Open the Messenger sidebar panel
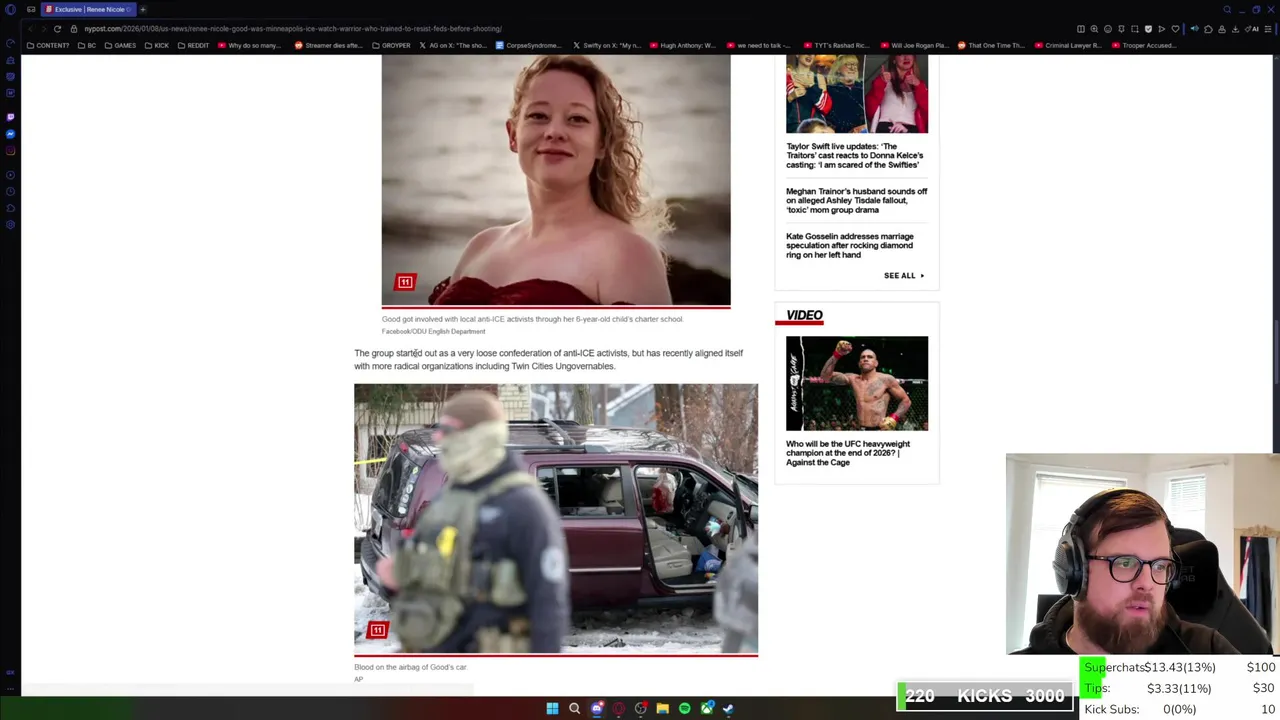This screenshot has height=720, width=1280. pyautogui.click(x=10, y=134)
